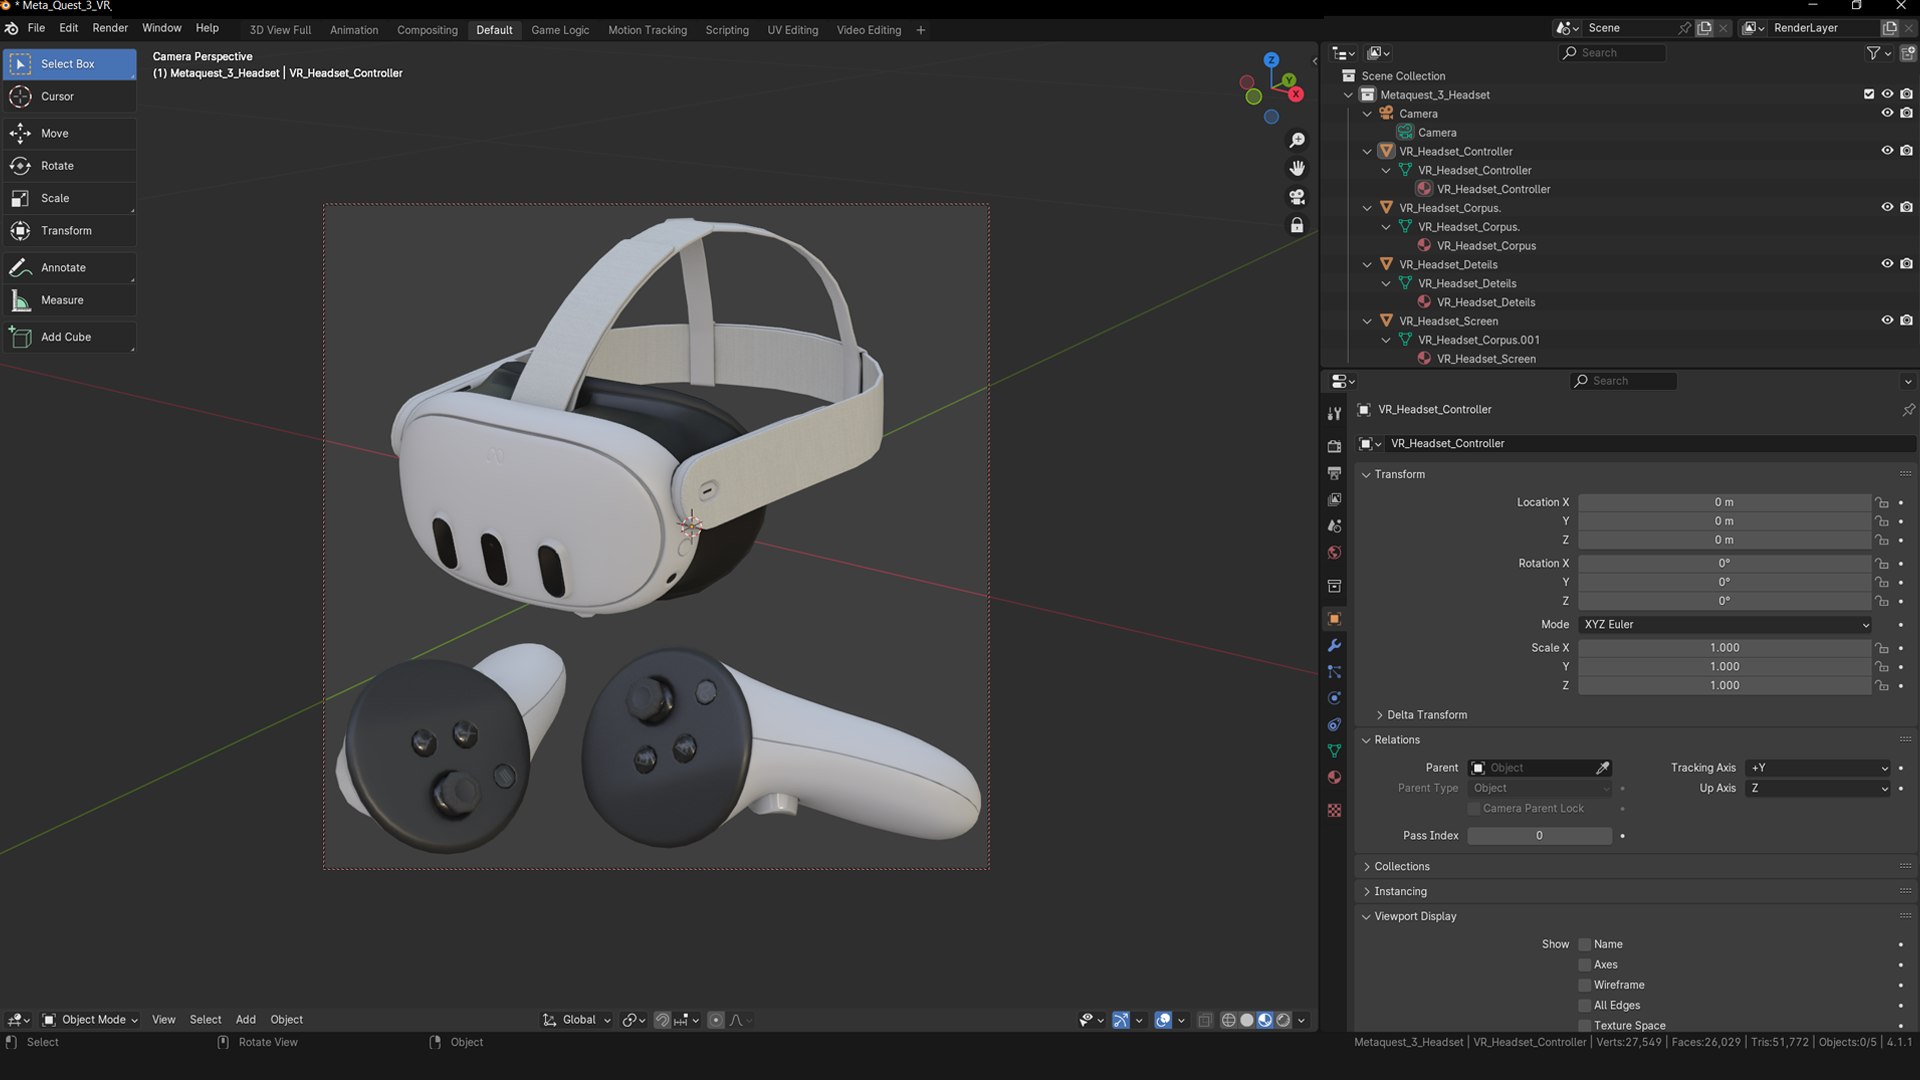The height and width of the screenshot is (1080, 1920).
Task: Open the Modifiers wrench properties tab
Action: click(1334, 646)
